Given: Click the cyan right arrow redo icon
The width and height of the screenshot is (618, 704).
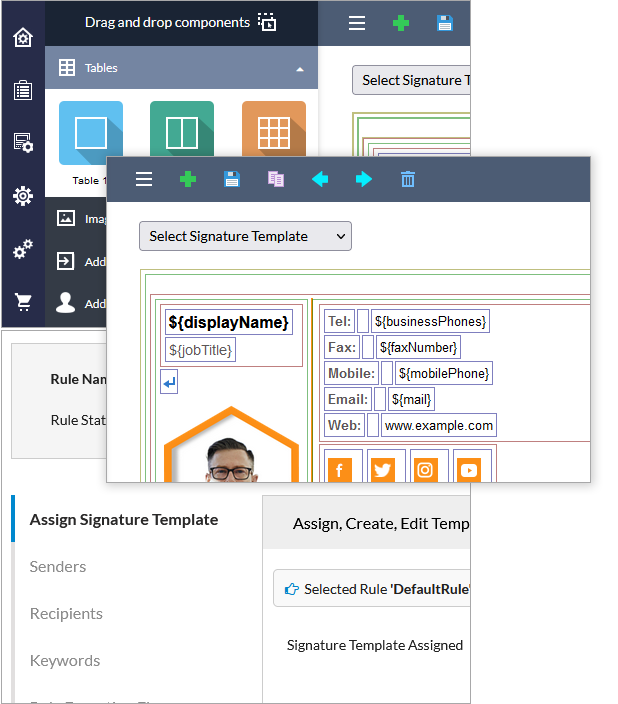Looking at the screenshot, I should coord(364,179).
